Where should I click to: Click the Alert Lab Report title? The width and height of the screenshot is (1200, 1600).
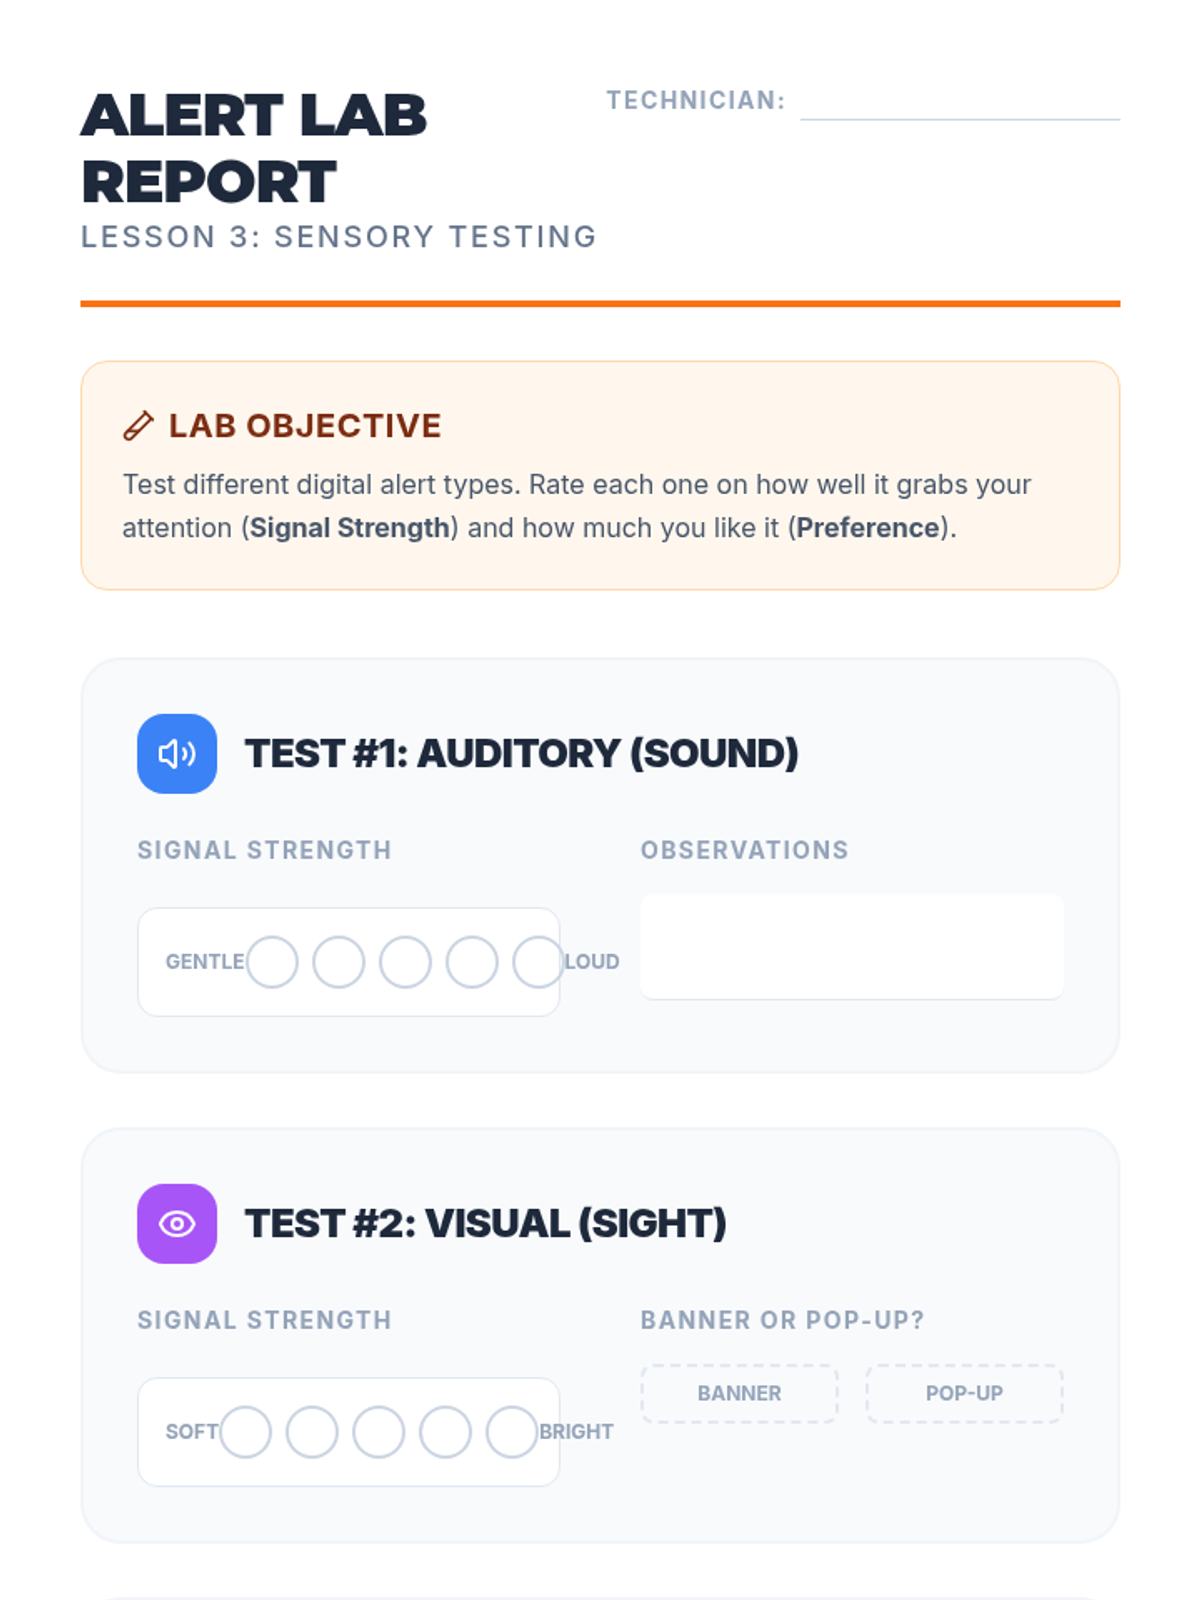[254, 148]
